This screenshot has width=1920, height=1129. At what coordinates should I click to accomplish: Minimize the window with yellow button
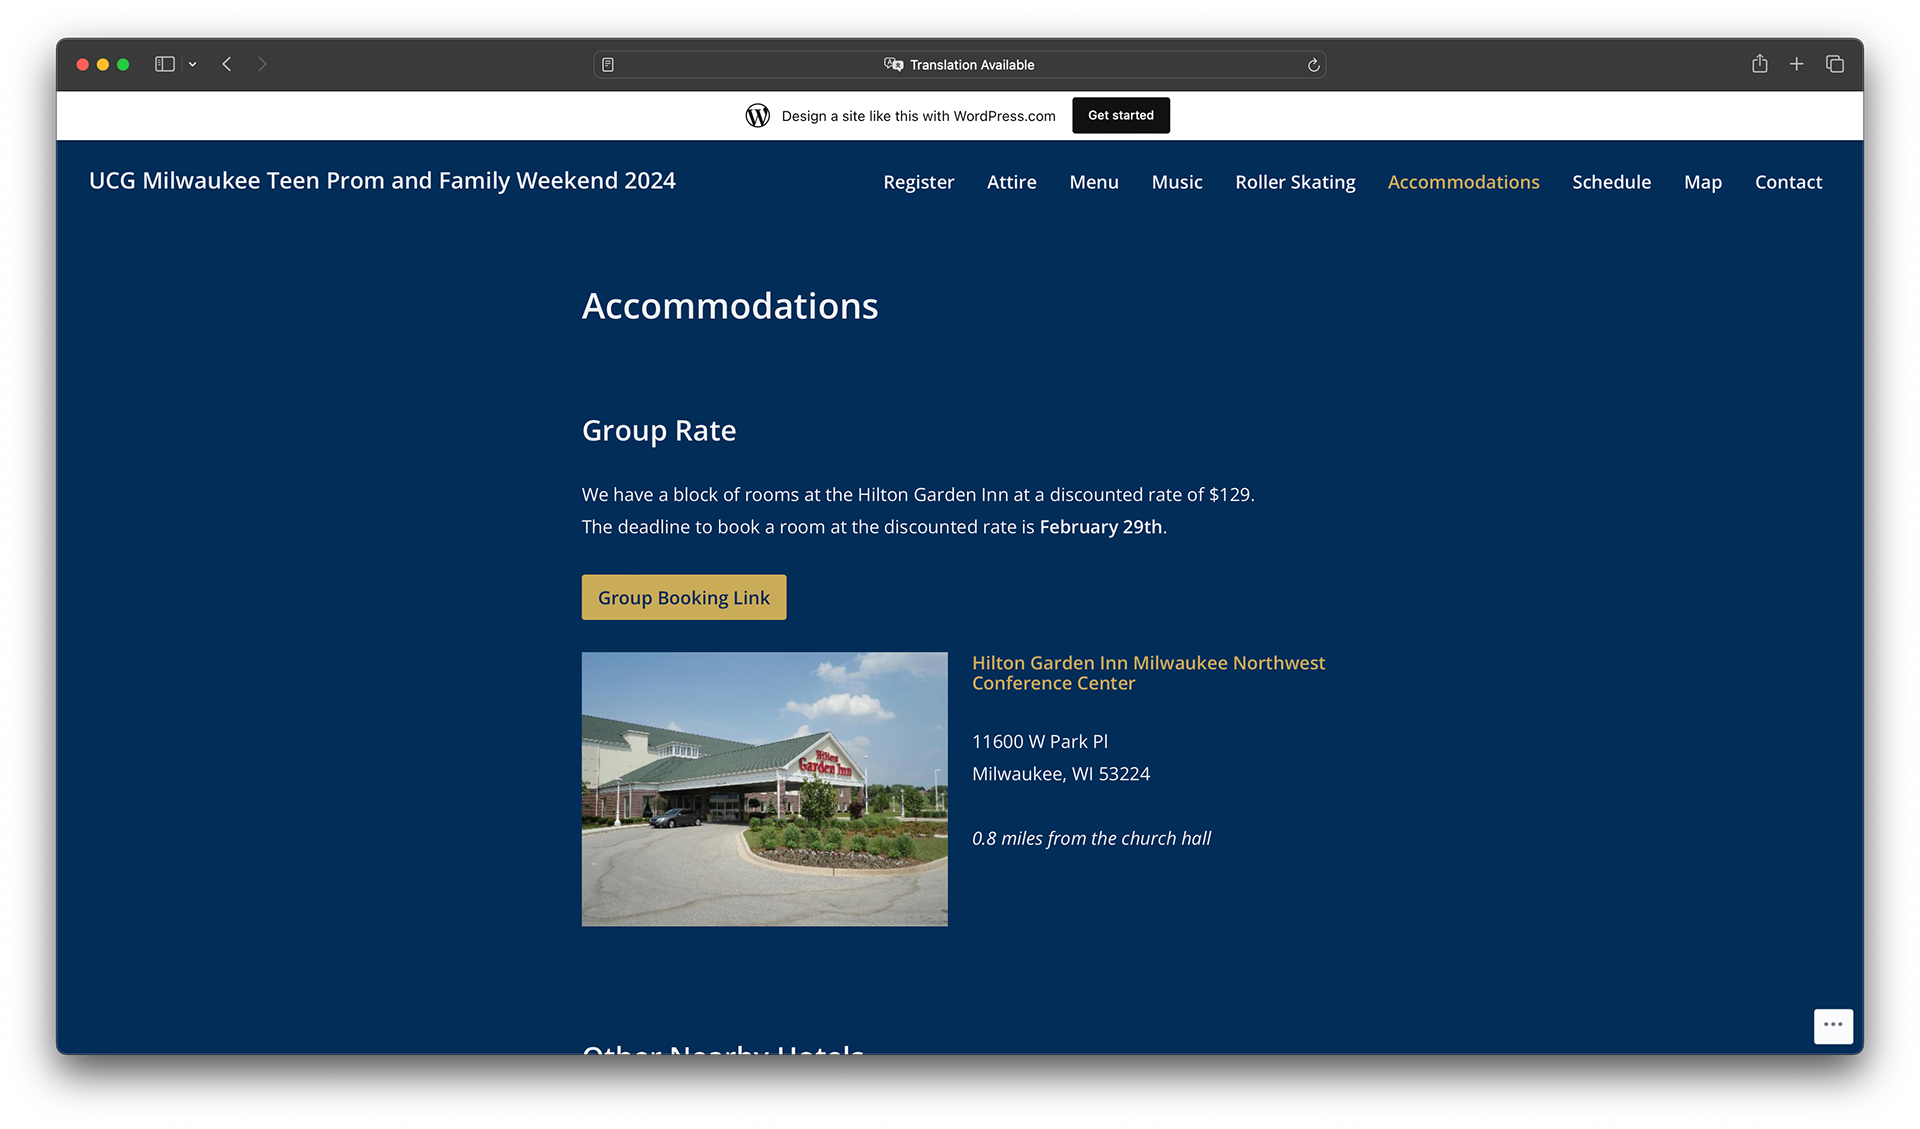[x=103, y=64]
